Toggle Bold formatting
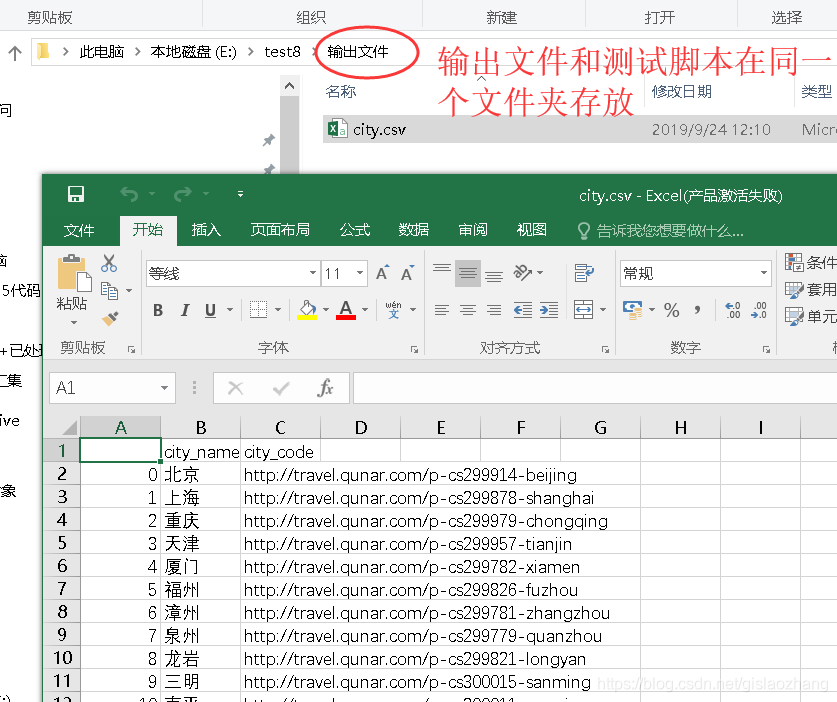837x702 pixels. pos(158,310)
